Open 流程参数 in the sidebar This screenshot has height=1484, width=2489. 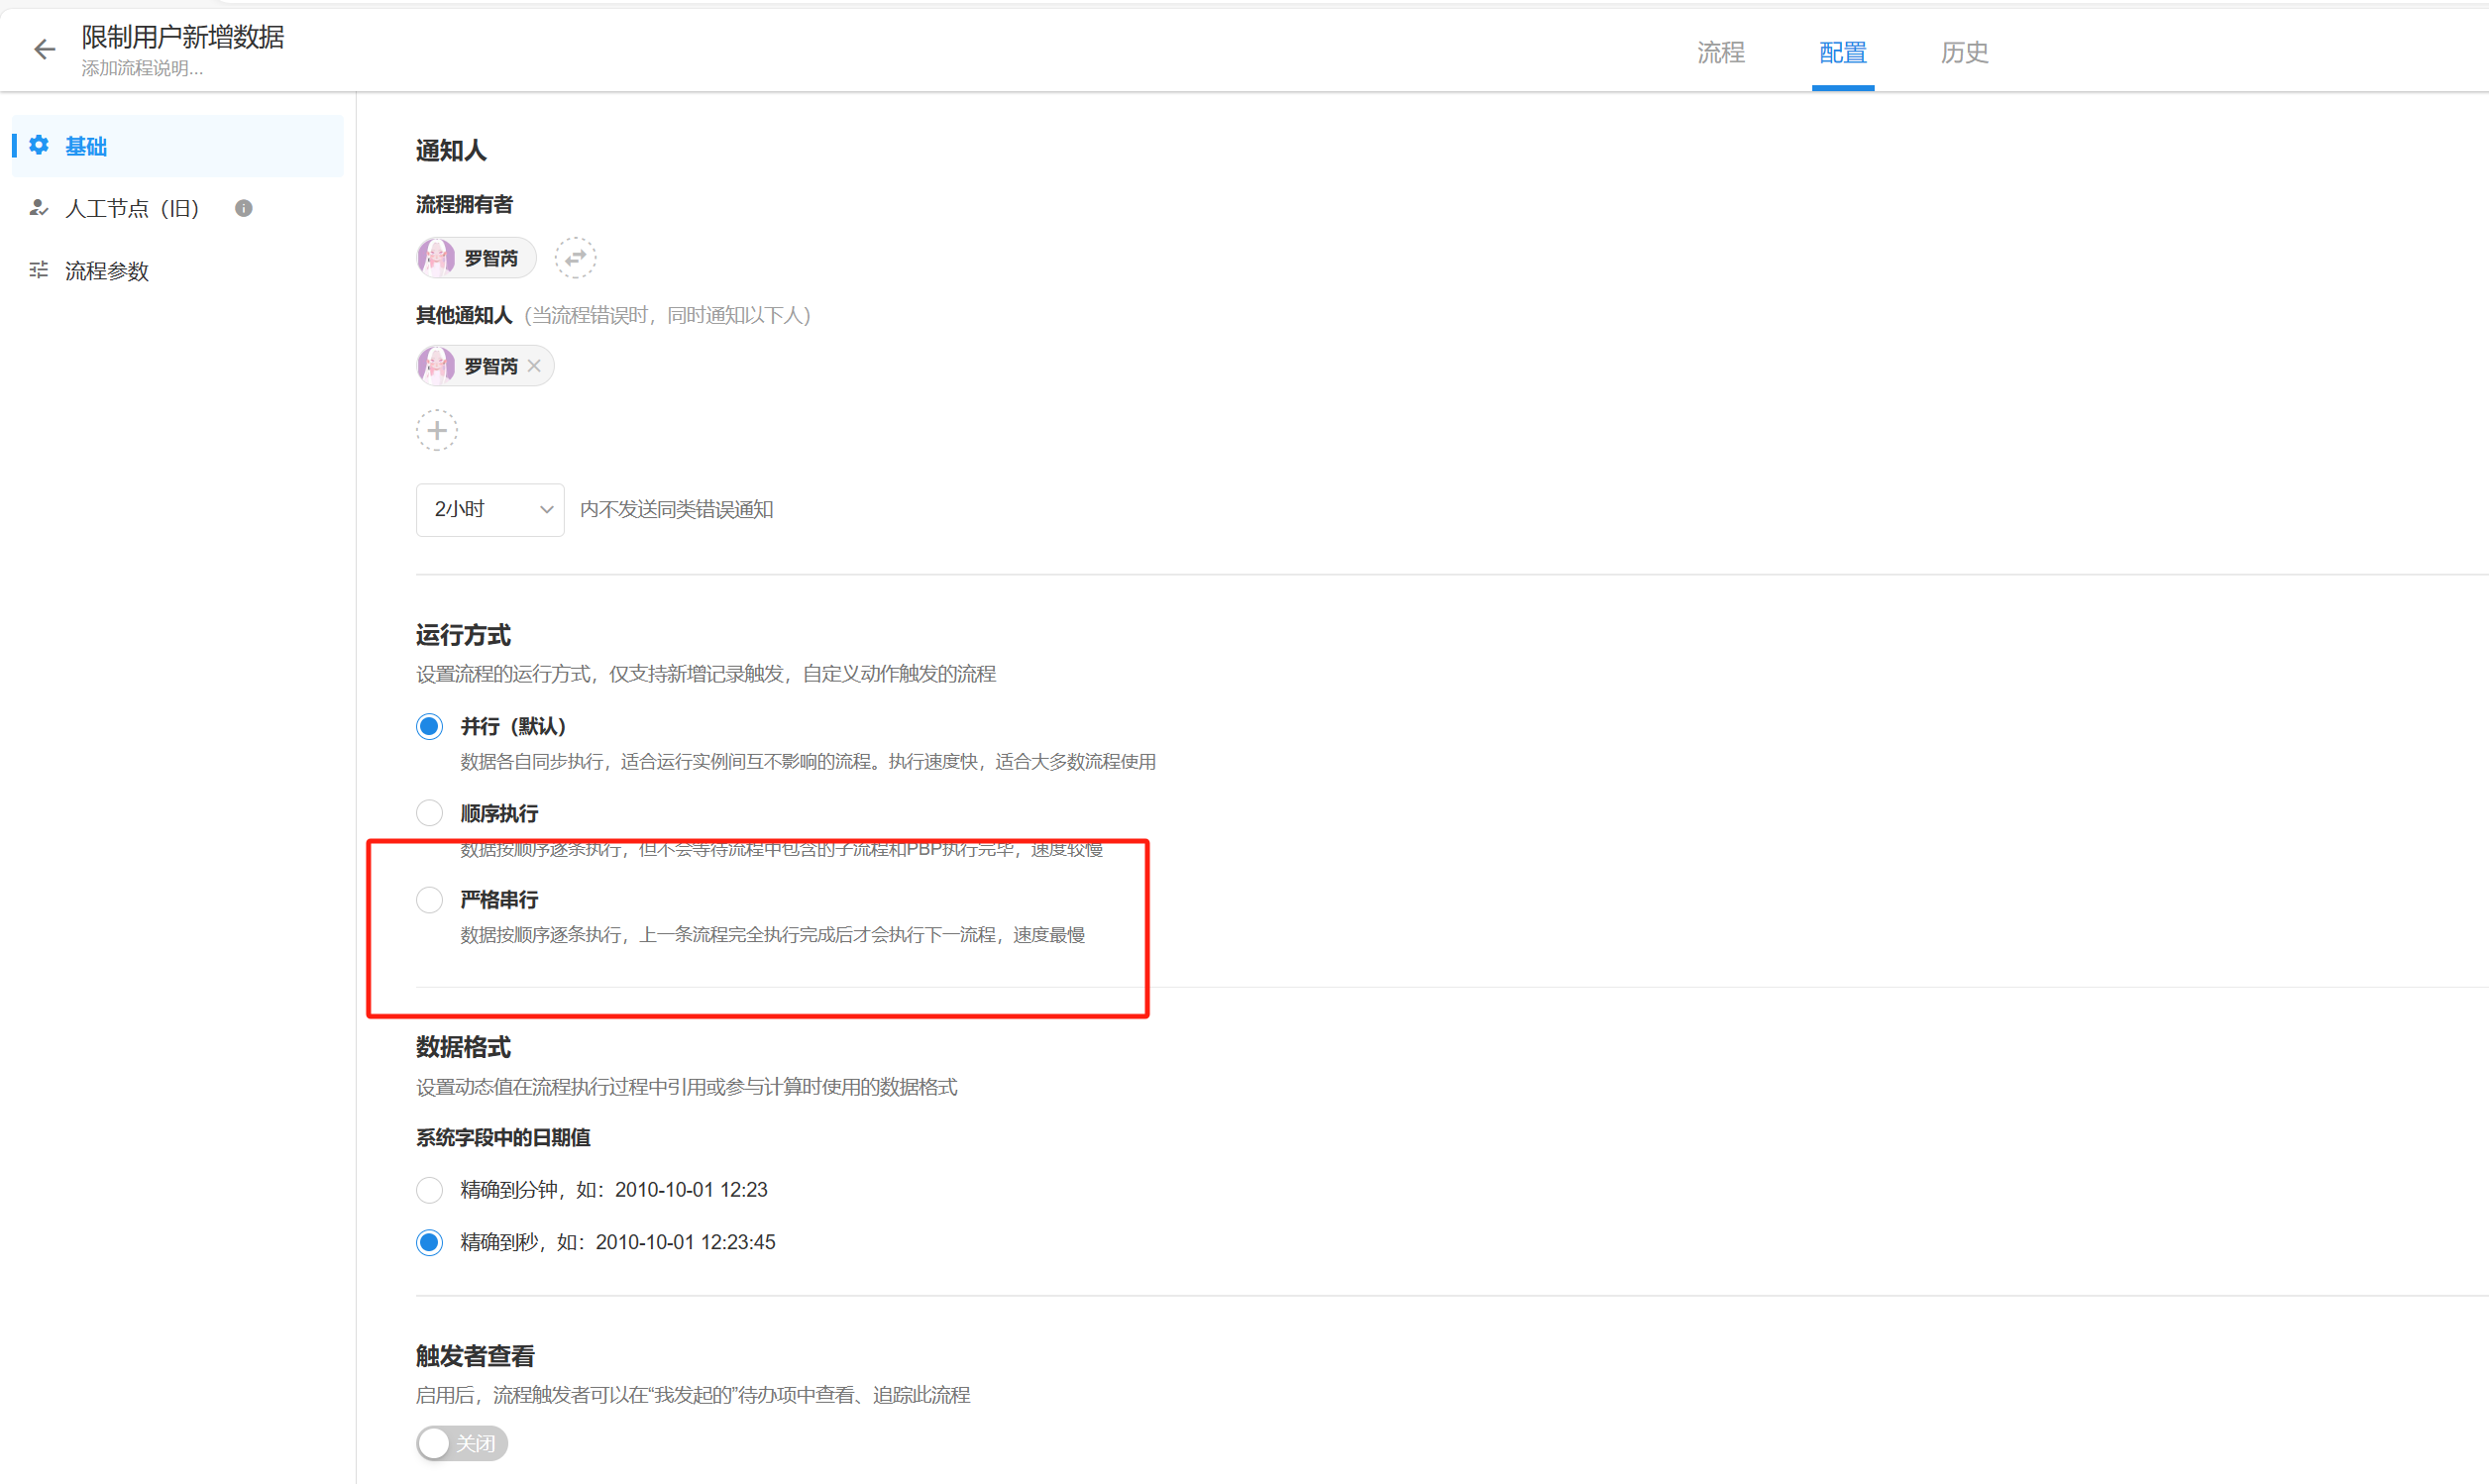point(107,271)
